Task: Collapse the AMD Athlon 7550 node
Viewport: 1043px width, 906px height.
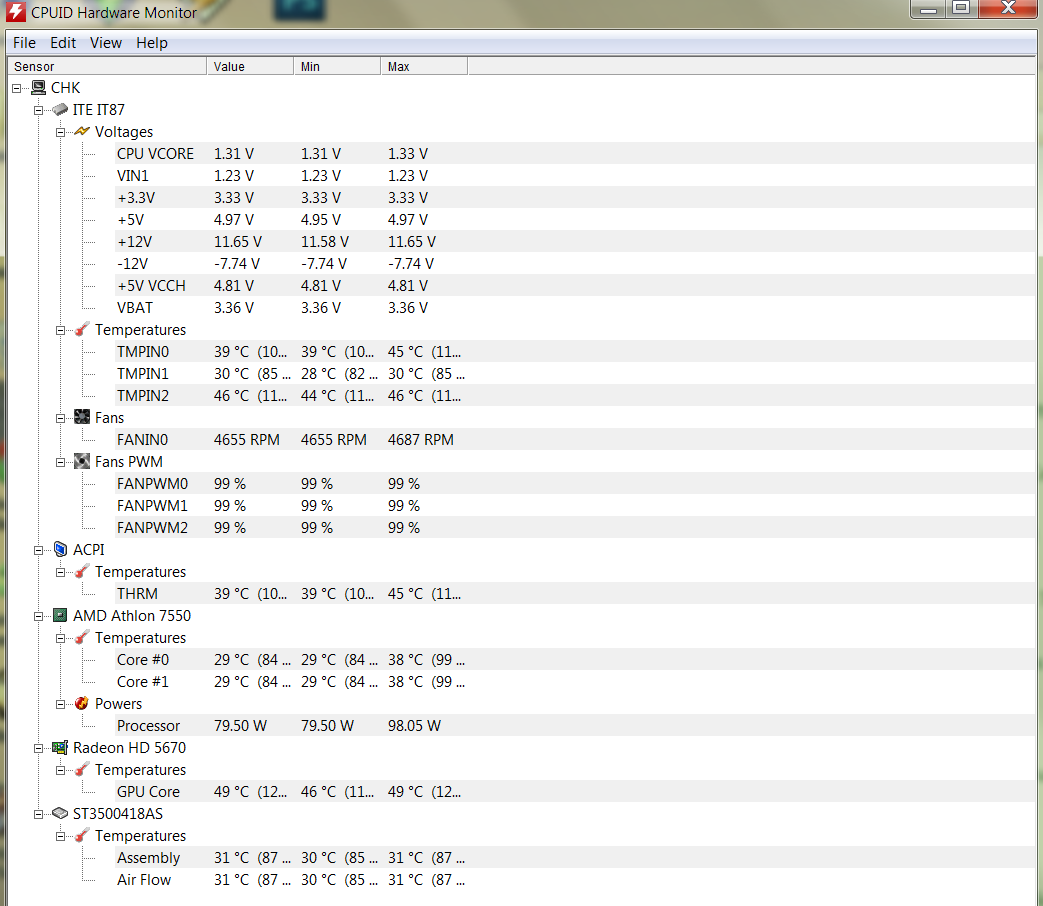Action: click(39, 616)
